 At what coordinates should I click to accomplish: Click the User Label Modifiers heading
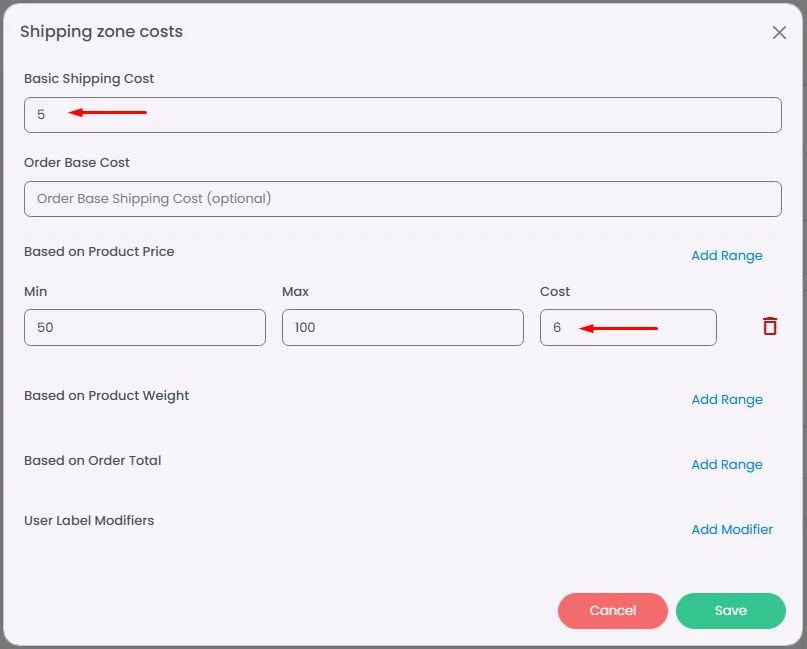pyautogui.click(x=89, y=520)
